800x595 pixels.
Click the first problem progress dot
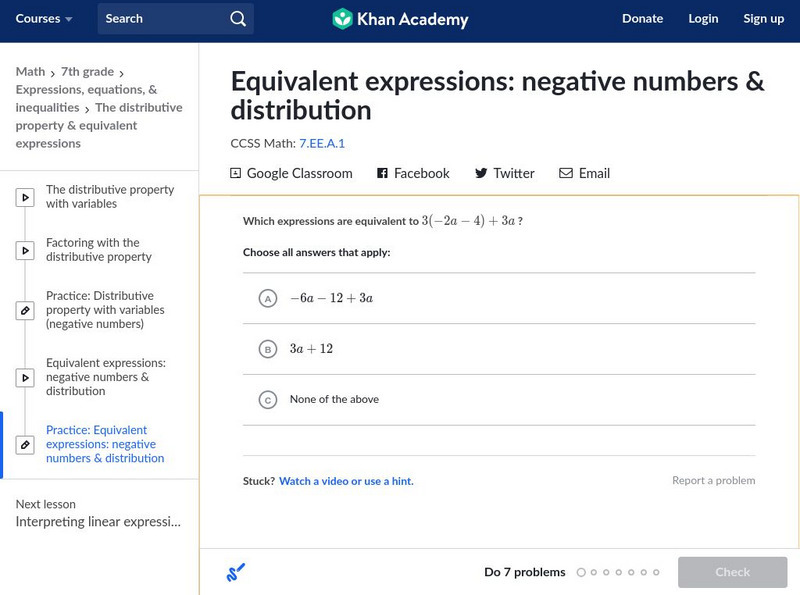pyautogui.click(x=581, y=573)
